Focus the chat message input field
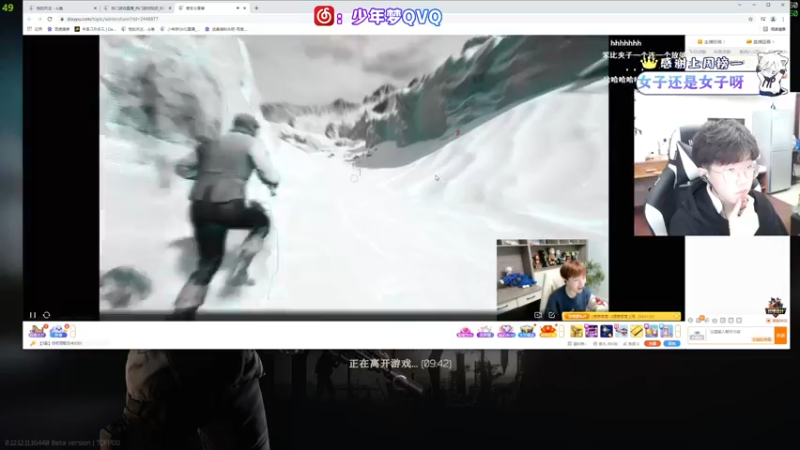Screen dimensions: 800x450 741,336
